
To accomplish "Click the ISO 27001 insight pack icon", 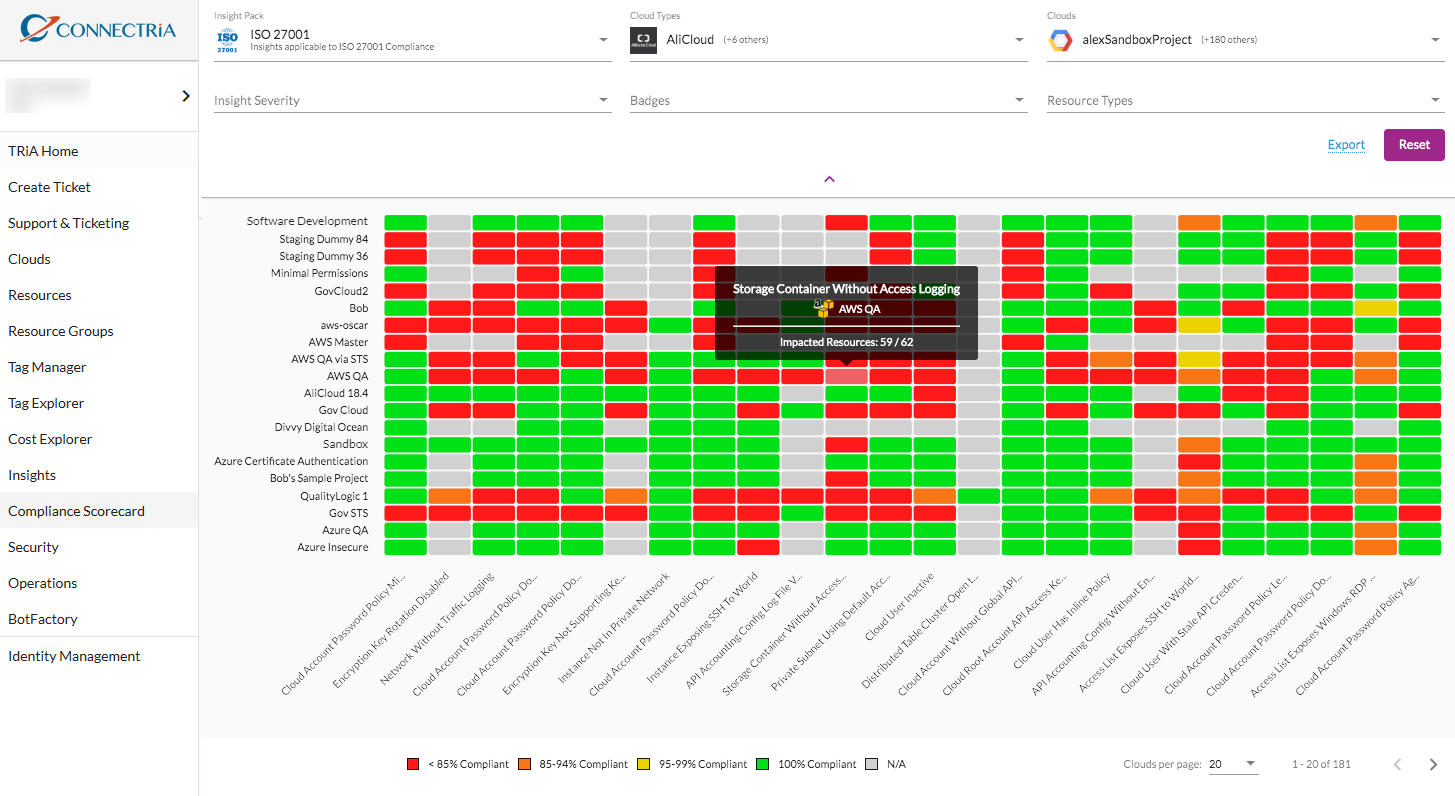I will pos(228,40).
